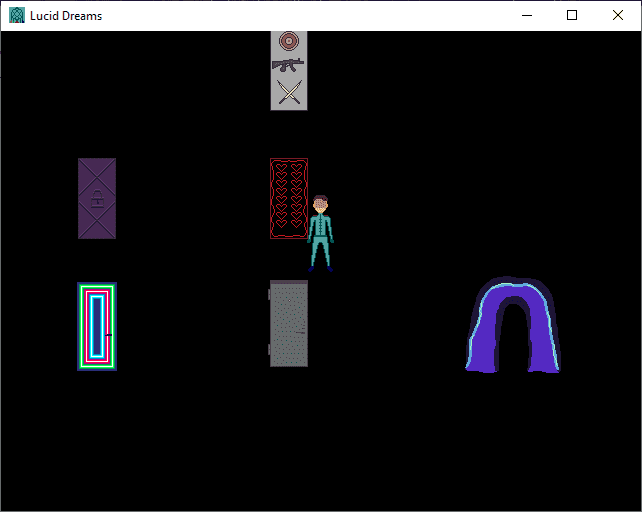
Task: Open the neon rainbow striped door
Action: [x=97, y=327]
